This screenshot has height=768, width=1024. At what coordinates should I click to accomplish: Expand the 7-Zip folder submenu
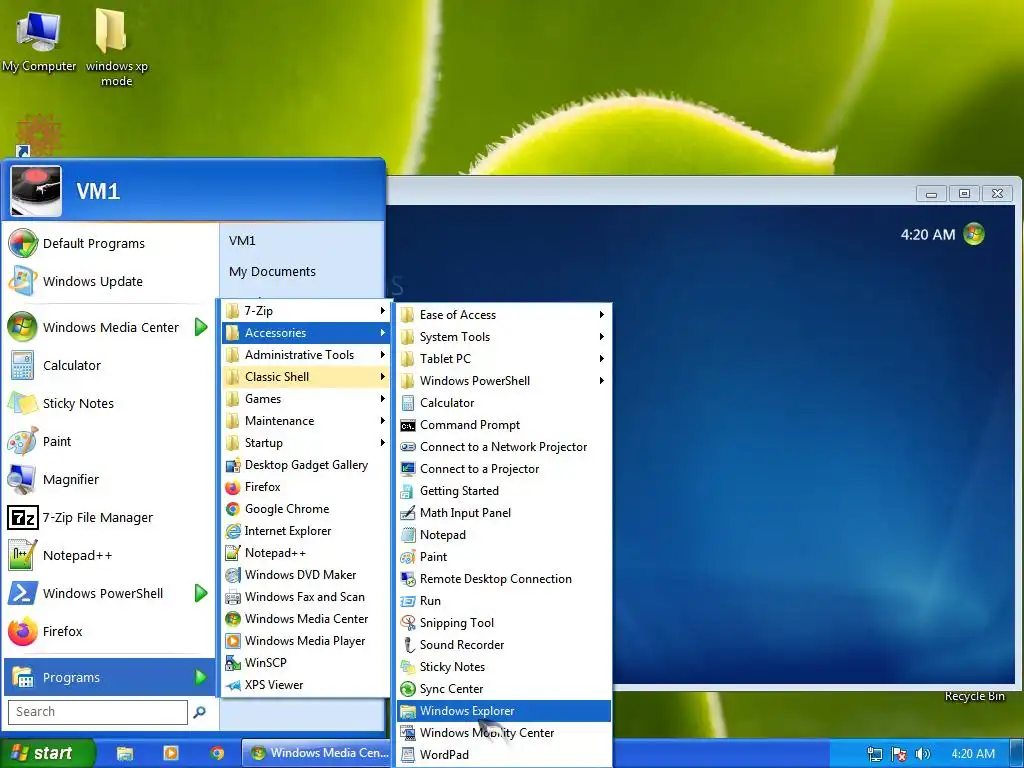click(306, 311)
